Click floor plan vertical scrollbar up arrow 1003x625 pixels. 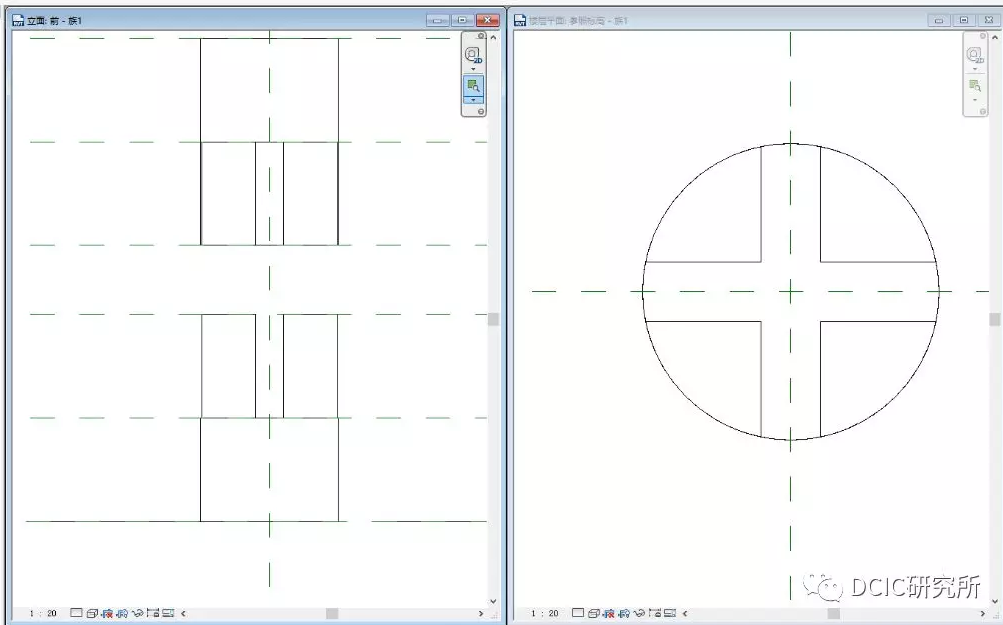click(995, 37)
